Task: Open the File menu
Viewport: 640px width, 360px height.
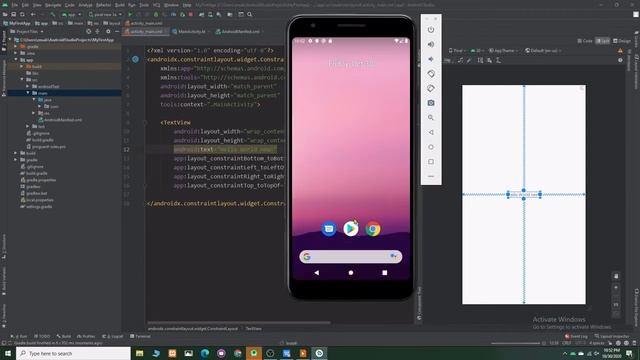Action: coord(14,5)
